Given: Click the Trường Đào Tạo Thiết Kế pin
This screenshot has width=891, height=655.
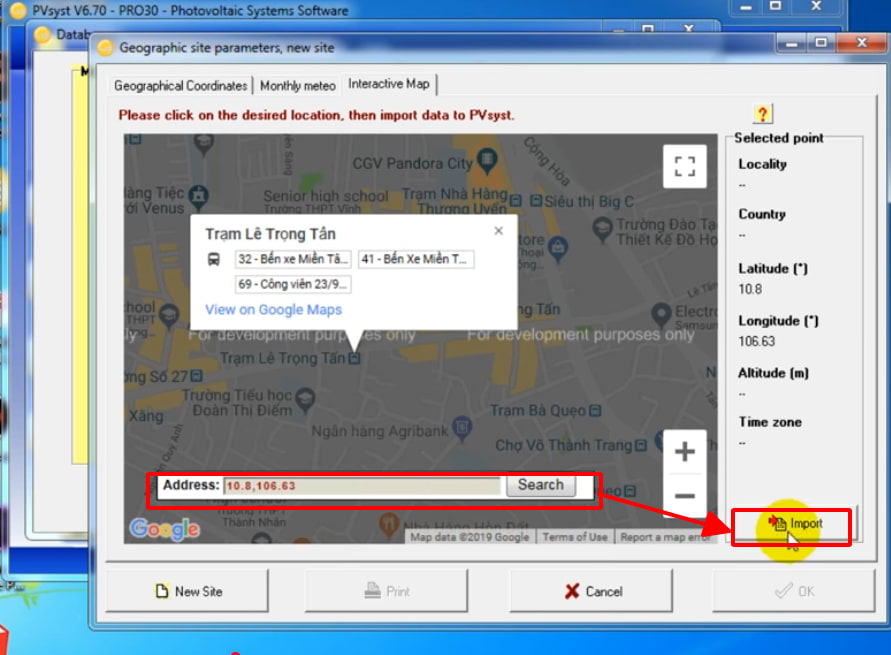Looking at the screenshot, I should point(602,229).
